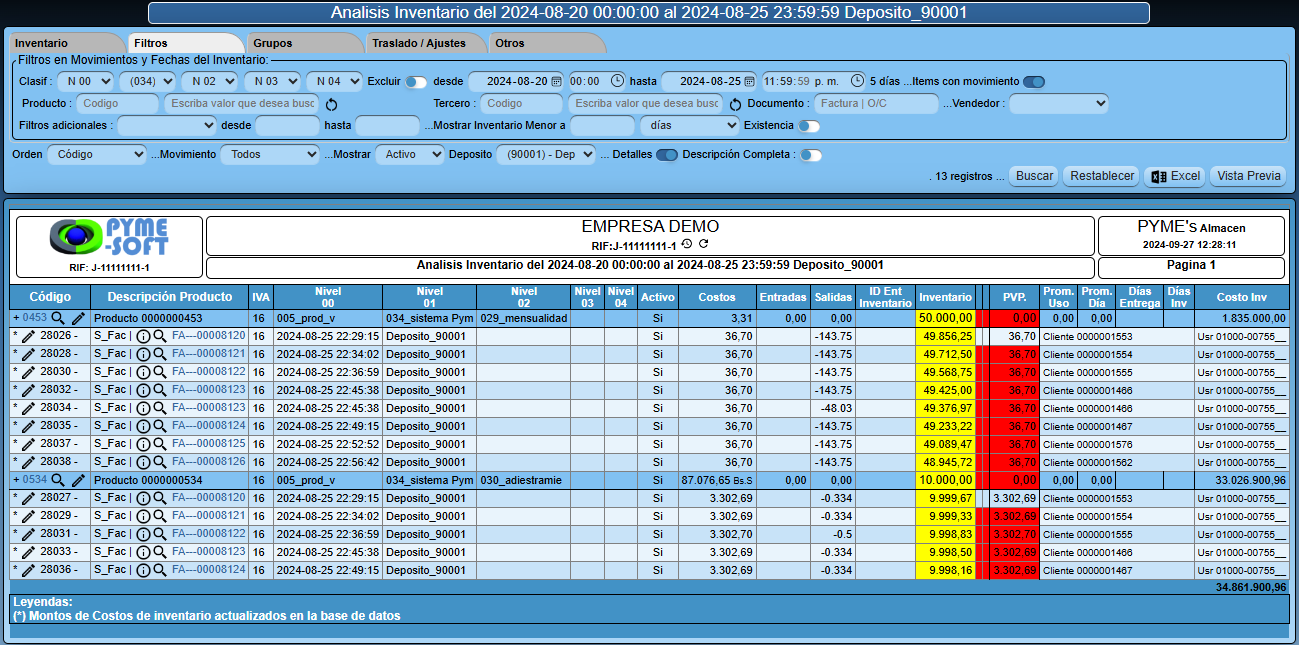Open the calendar picker in the desde date field

(556, 81)
